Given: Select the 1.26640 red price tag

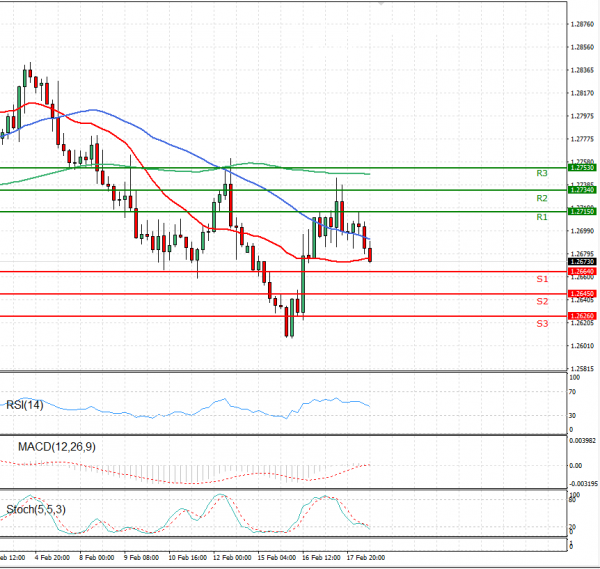Looking at the screenshot, I should (582, 271).
